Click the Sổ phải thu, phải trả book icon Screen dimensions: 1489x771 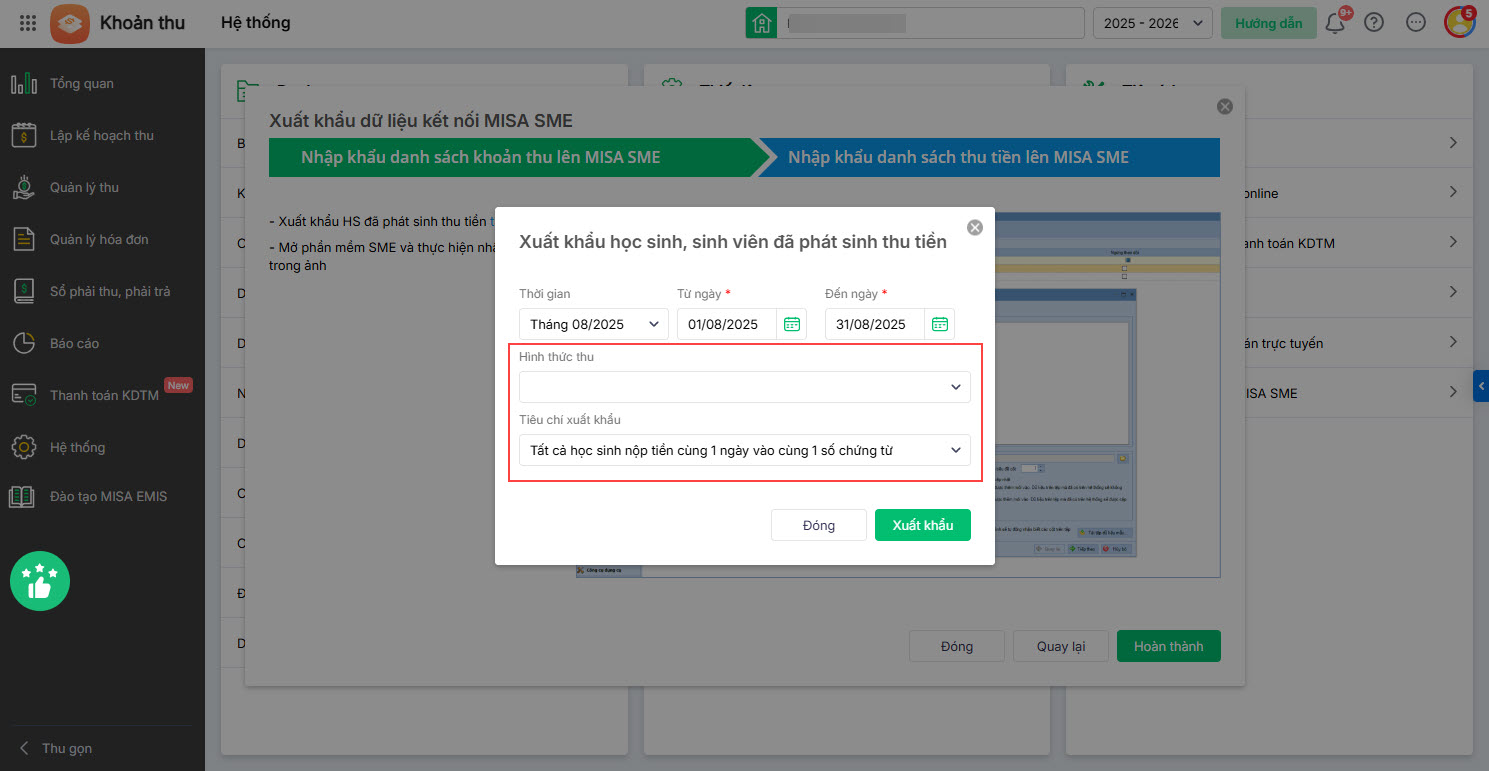point(24,291)
